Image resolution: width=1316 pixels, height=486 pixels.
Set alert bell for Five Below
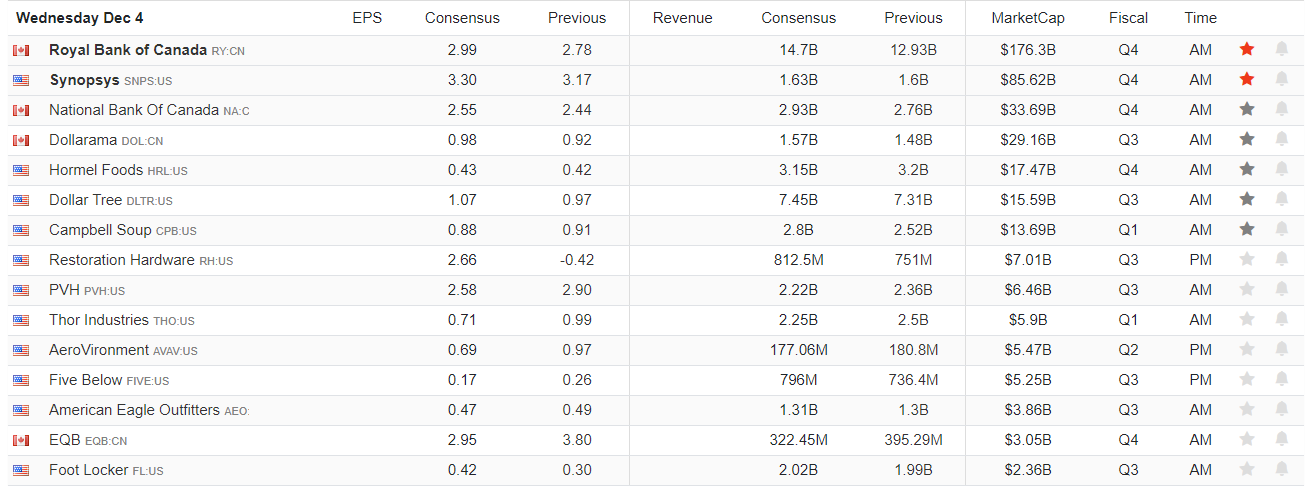(1281, 379)
